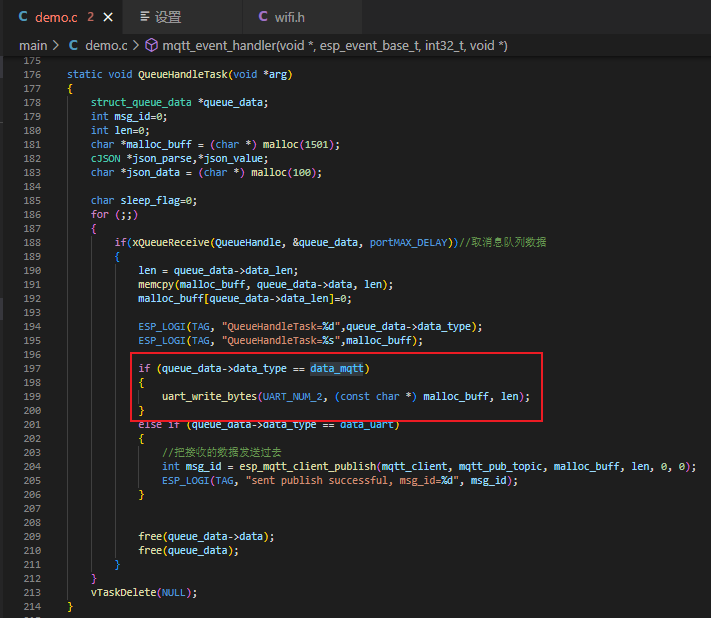
Task: Click the C file icon on demo.c tab
Action: [x=23, y=17]
